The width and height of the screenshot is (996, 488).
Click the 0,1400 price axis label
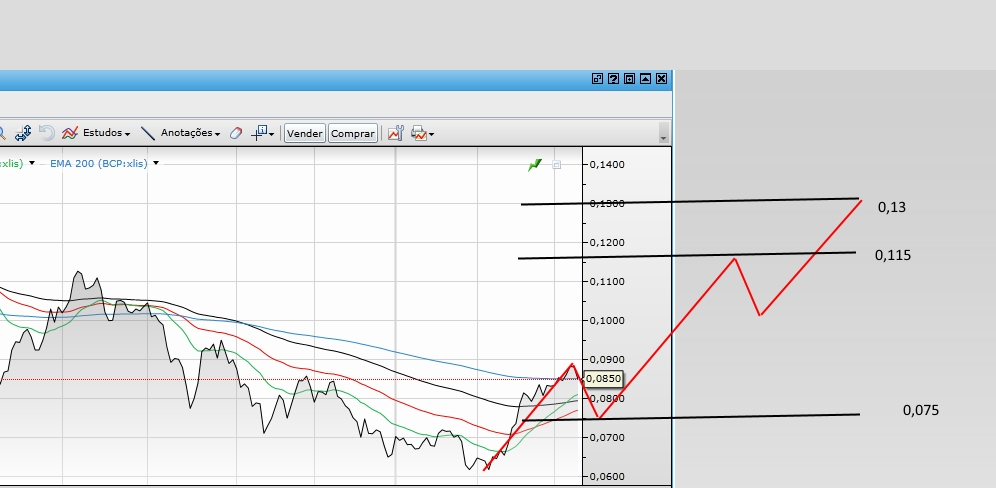coord(607,165)
